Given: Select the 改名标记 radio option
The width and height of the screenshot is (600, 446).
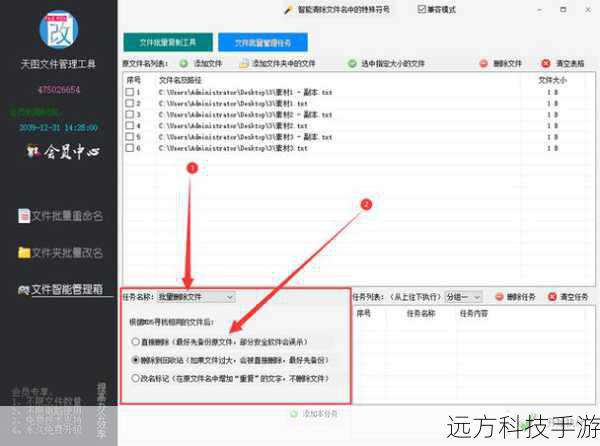Looking at the screenshot, I should pos(135,378).
